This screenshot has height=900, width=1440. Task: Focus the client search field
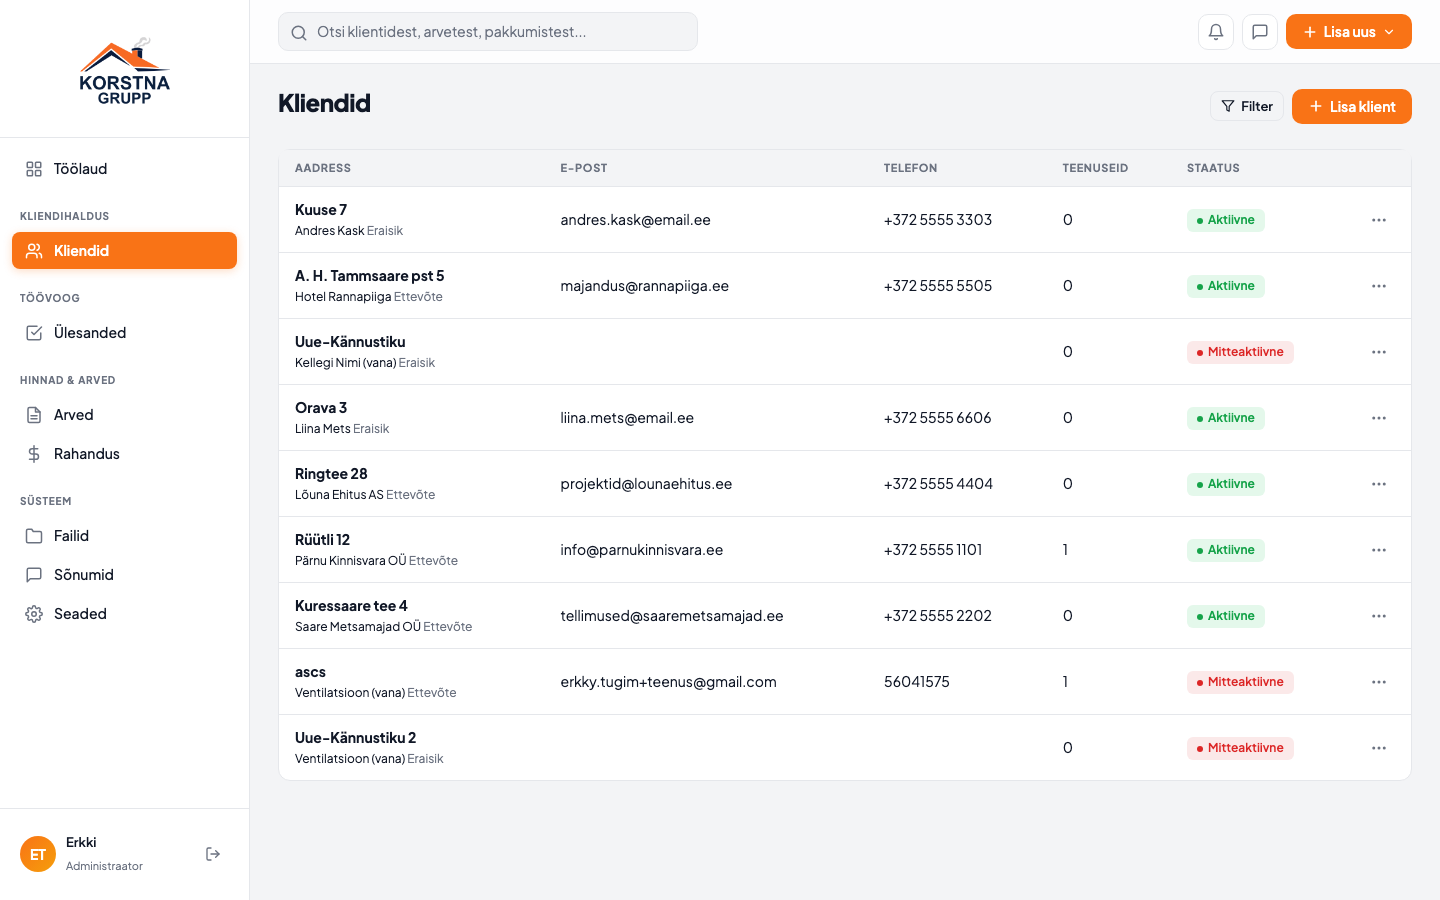pyautogui.click(x=488, y=32)
